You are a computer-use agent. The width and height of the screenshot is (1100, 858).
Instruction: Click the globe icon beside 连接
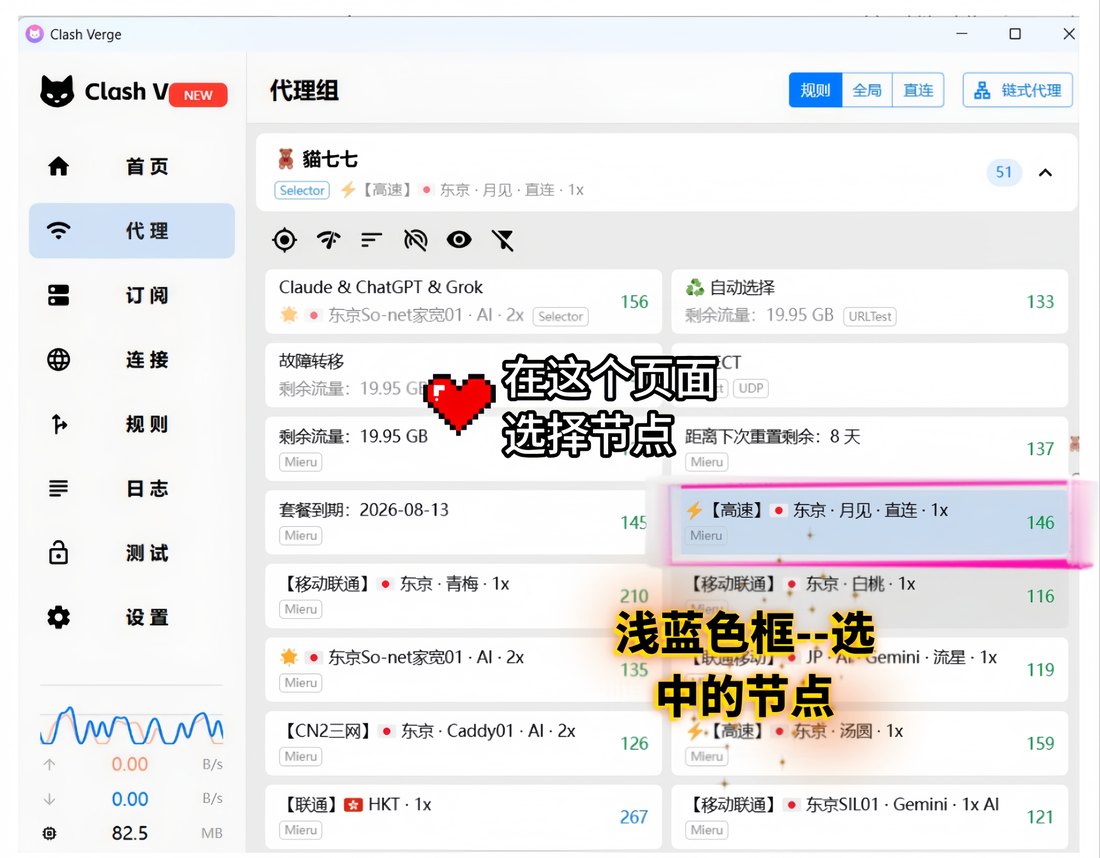58,360
